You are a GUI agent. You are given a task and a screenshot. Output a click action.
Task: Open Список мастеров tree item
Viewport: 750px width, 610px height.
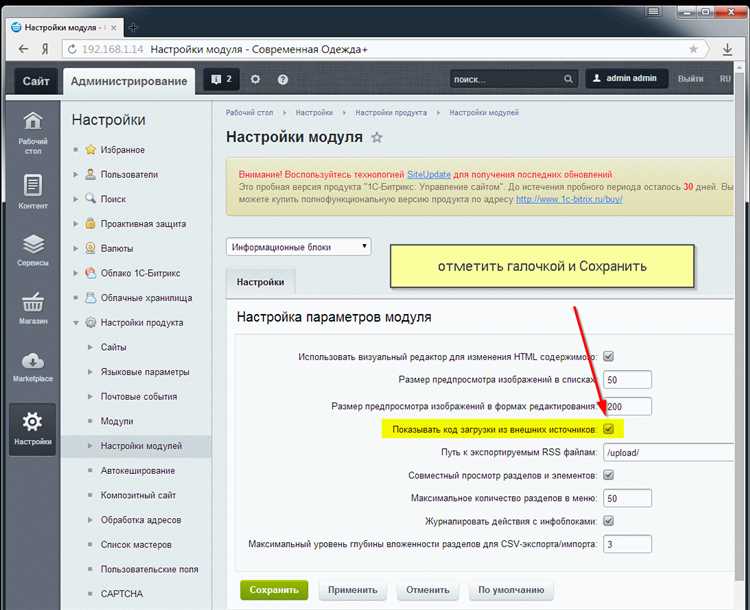136,544
